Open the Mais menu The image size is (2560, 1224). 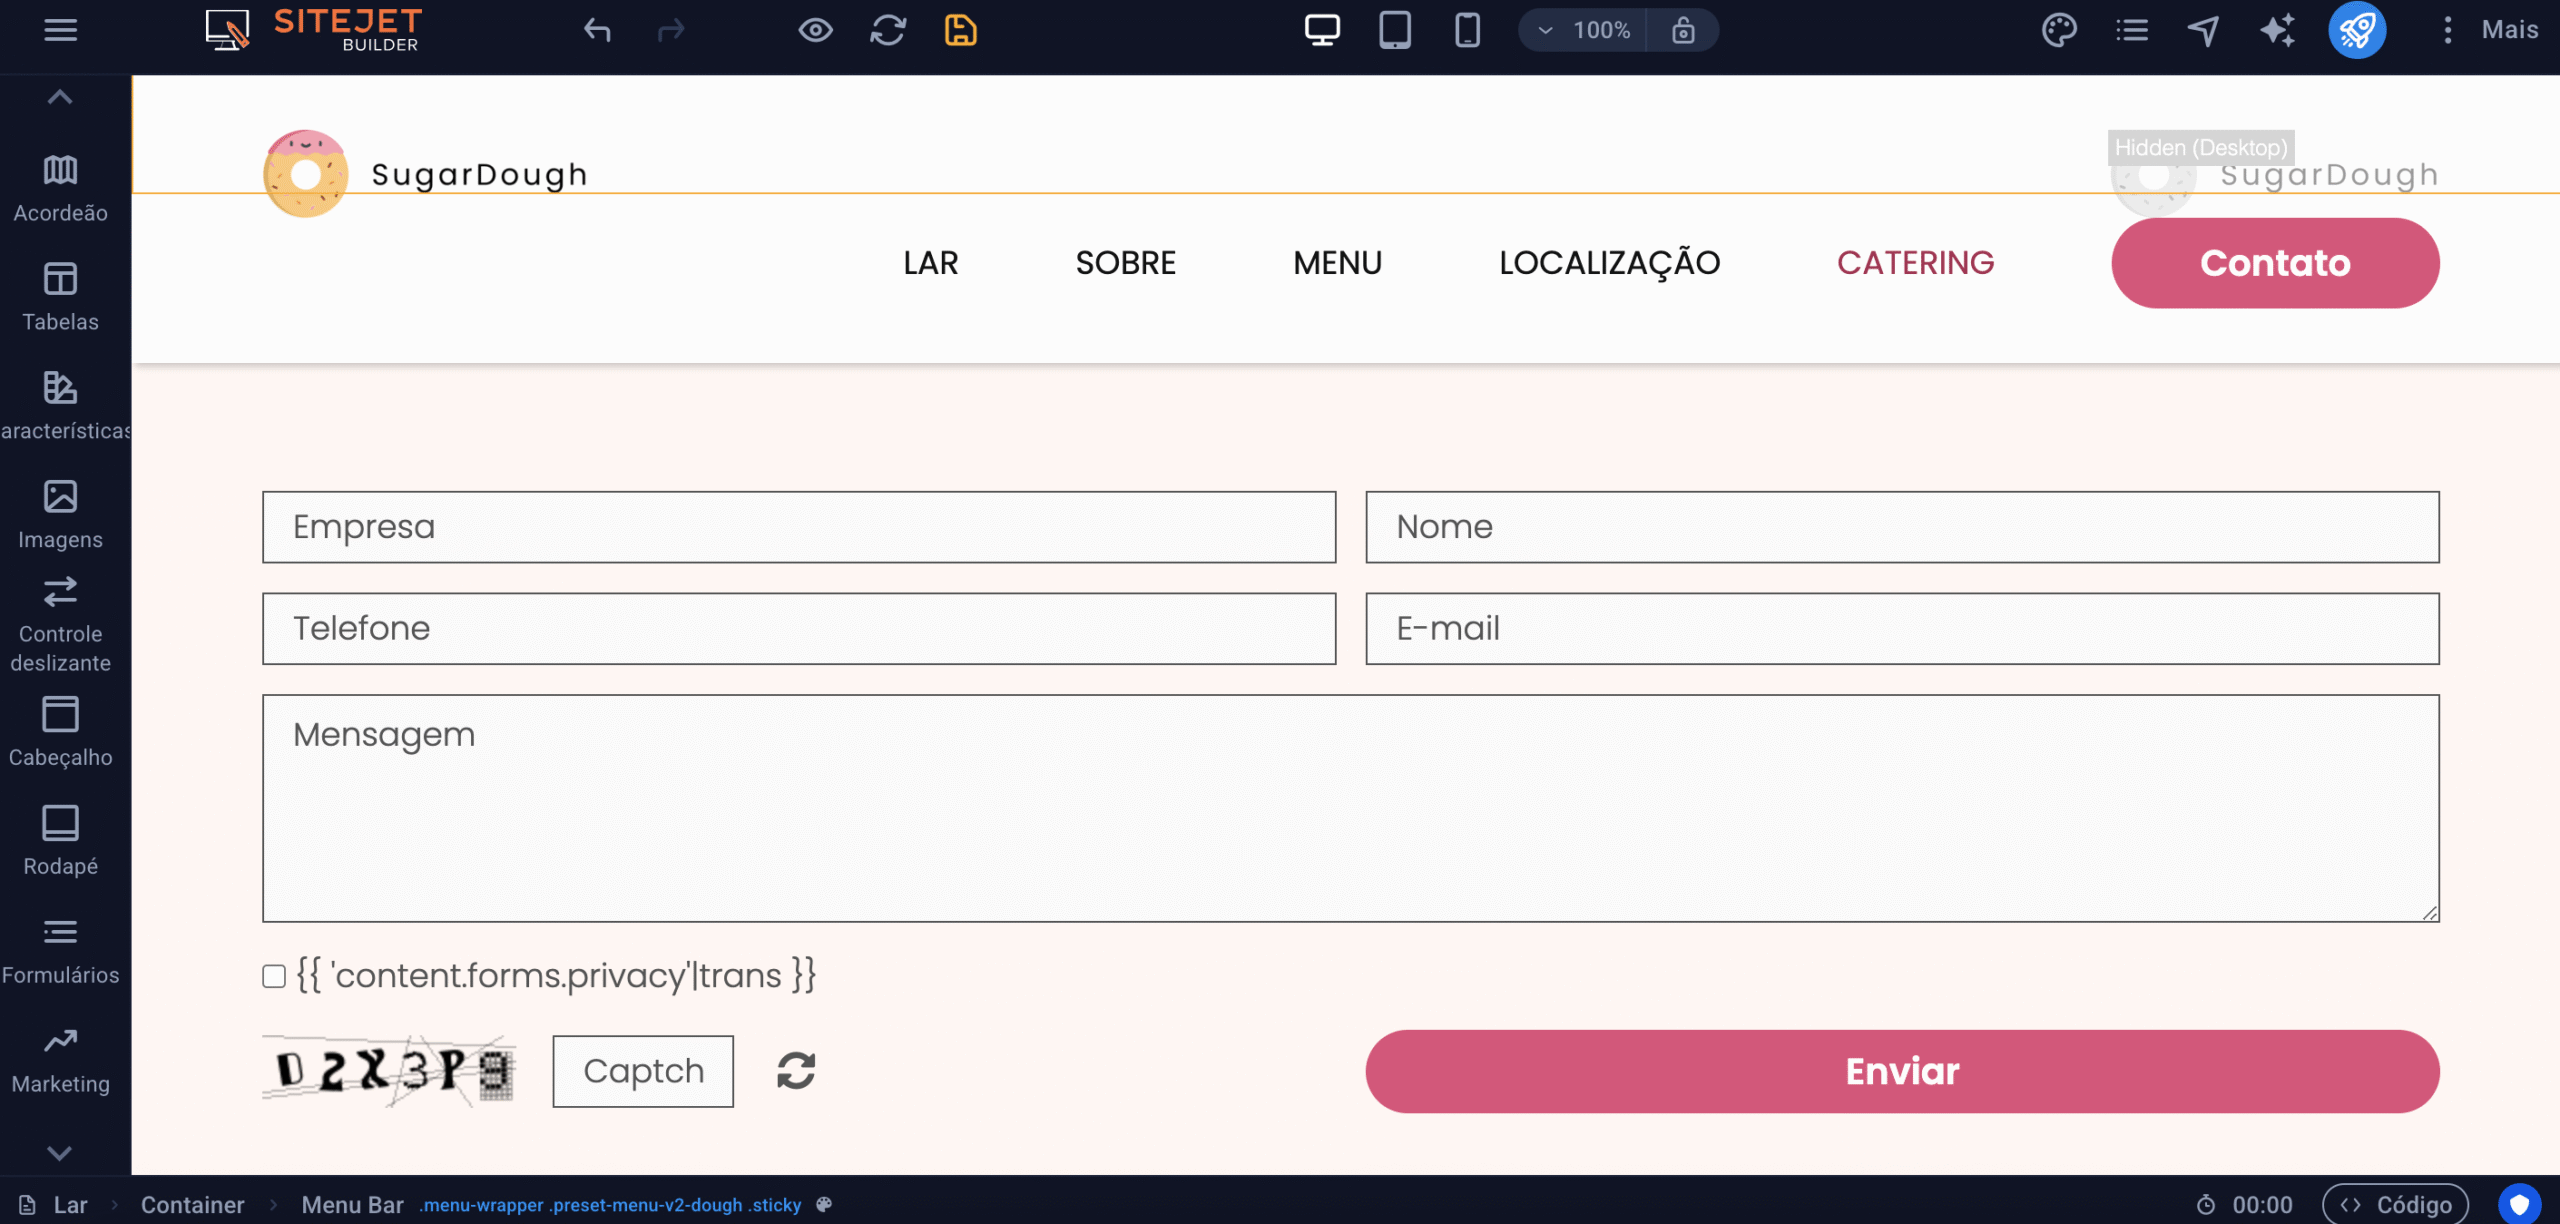pyautogui.click(x=2490, y=30)
